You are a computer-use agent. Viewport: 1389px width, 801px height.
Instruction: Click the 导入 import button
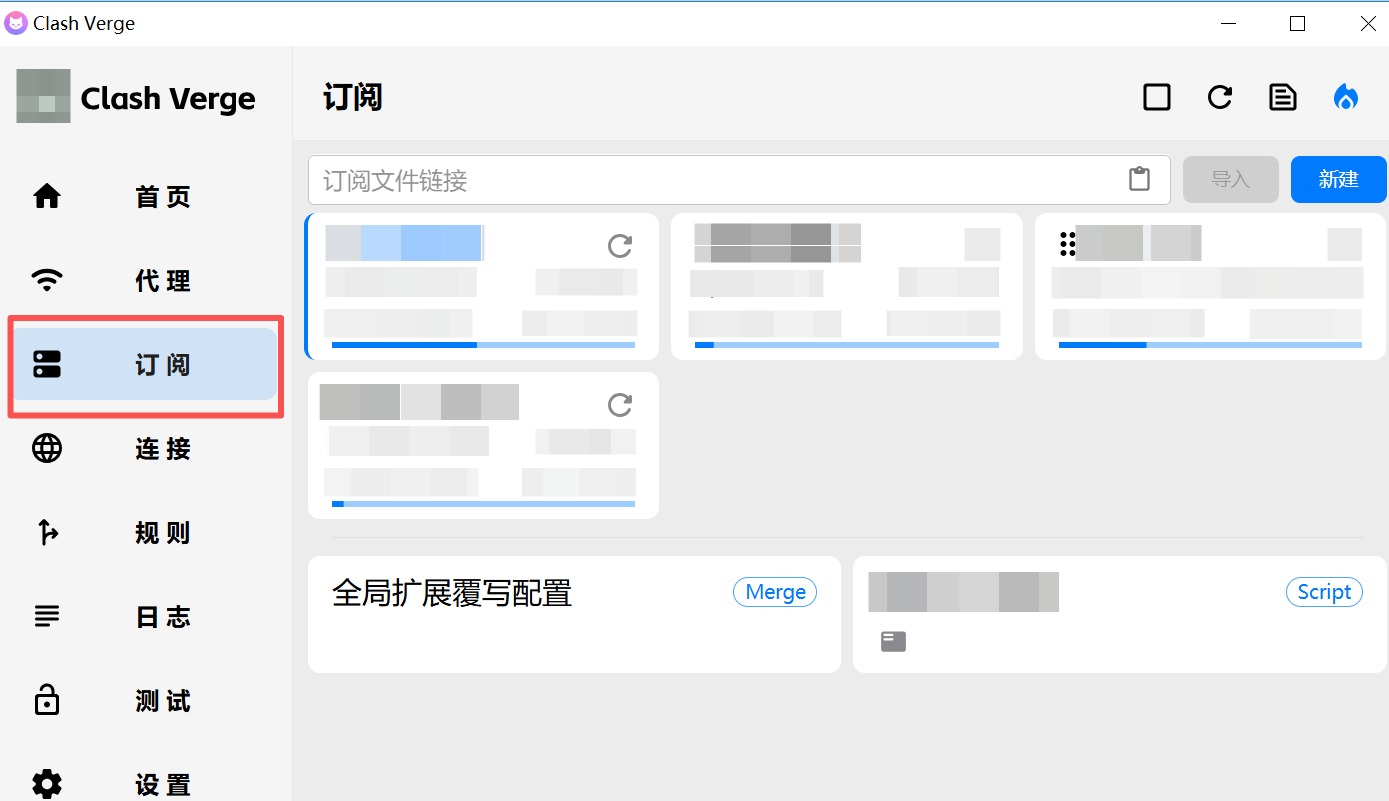tap(1230, 180)
